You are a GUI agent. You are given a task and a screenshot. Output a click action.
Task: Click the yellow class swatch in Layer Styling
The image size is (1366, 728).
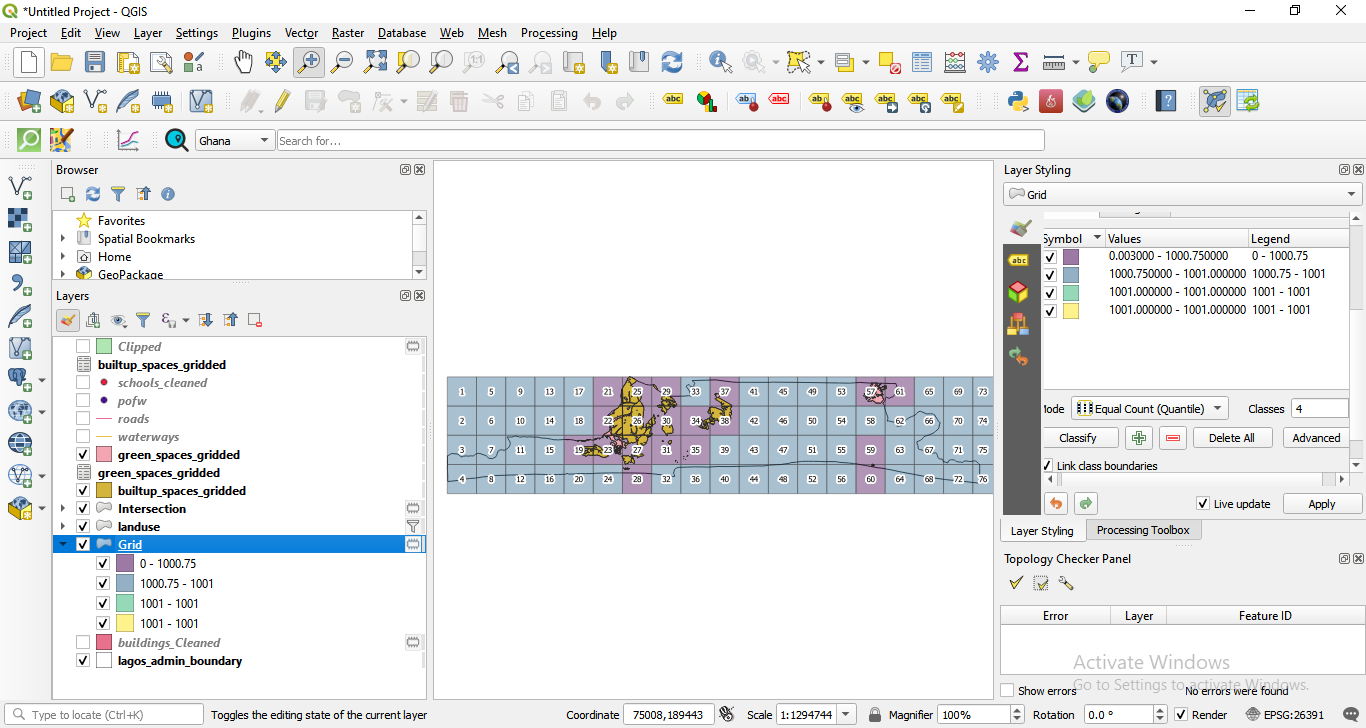pyautogui.click(x=1071, y=311)
